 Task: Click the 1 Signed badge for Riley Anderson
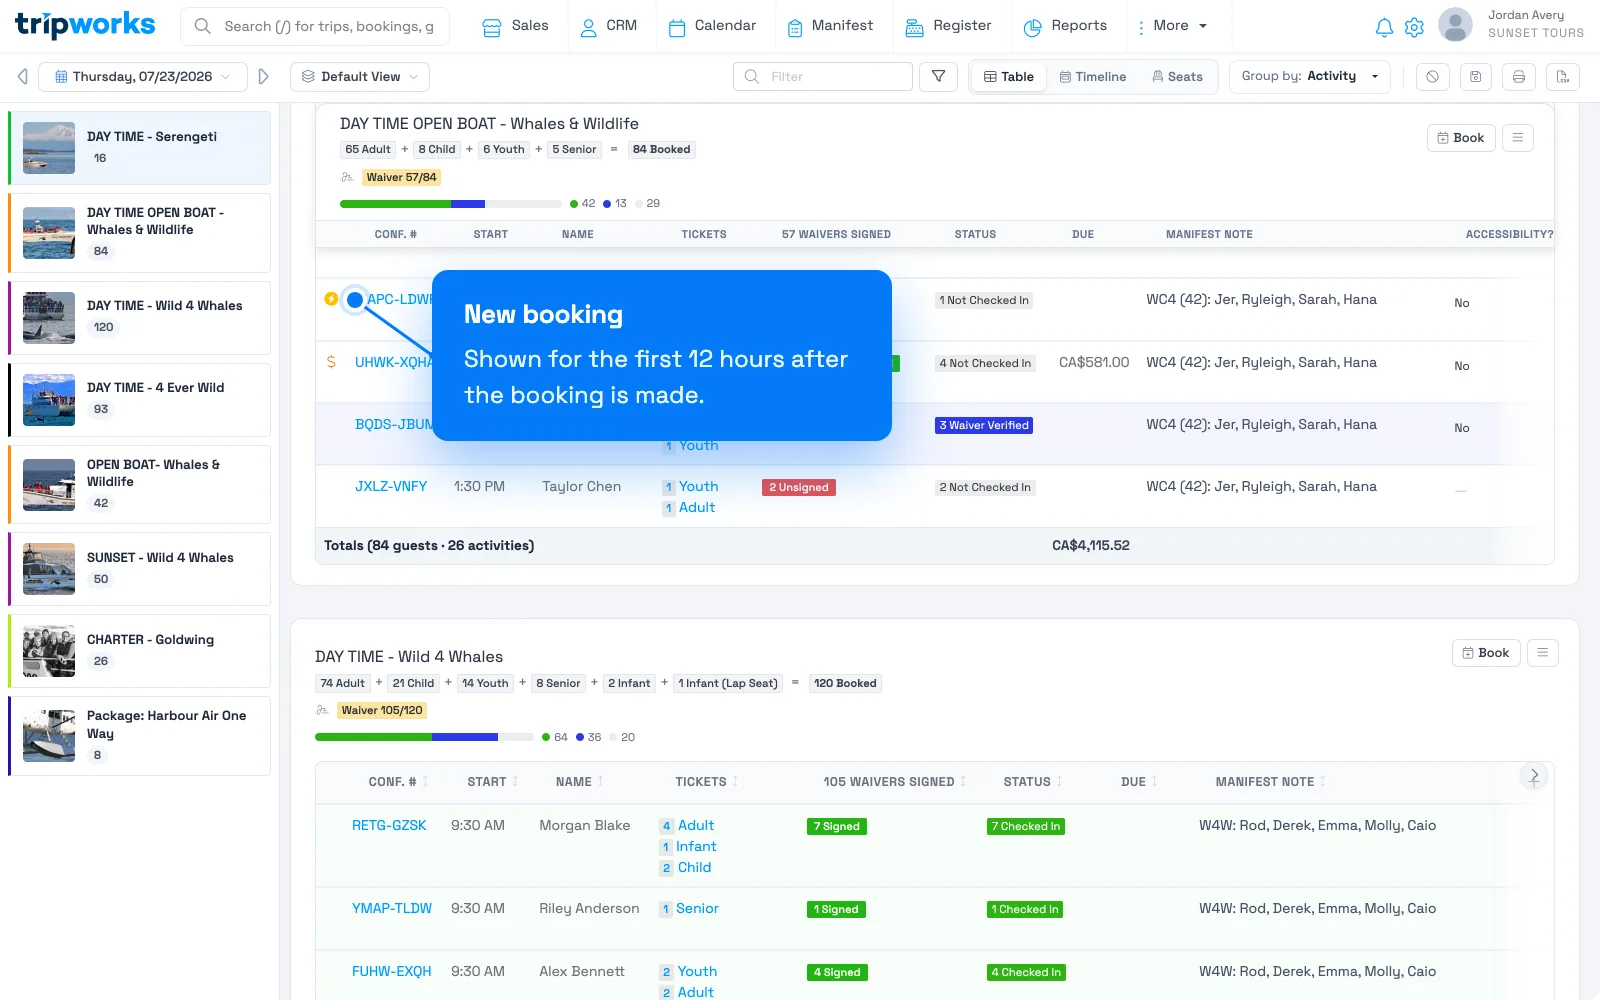click(836, 910)
